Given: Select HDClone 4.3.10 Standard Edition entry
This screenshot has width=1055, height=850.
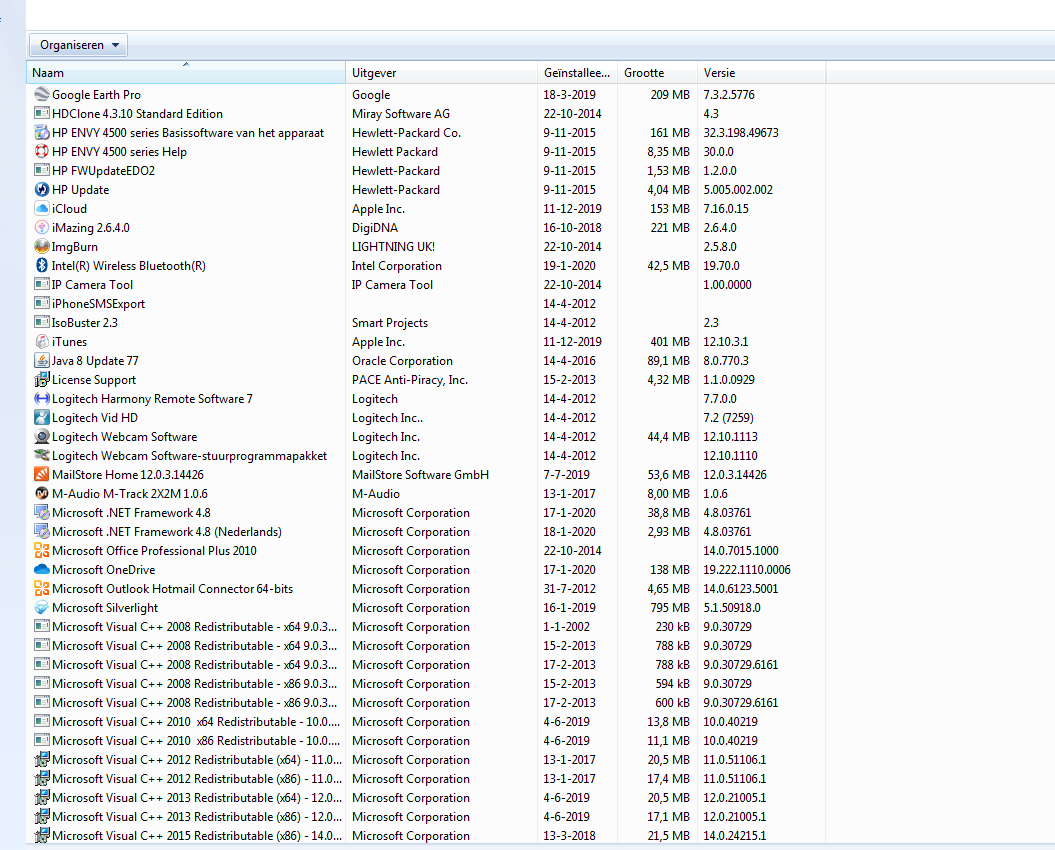Looking at the screenshot, I should [137, 114].
